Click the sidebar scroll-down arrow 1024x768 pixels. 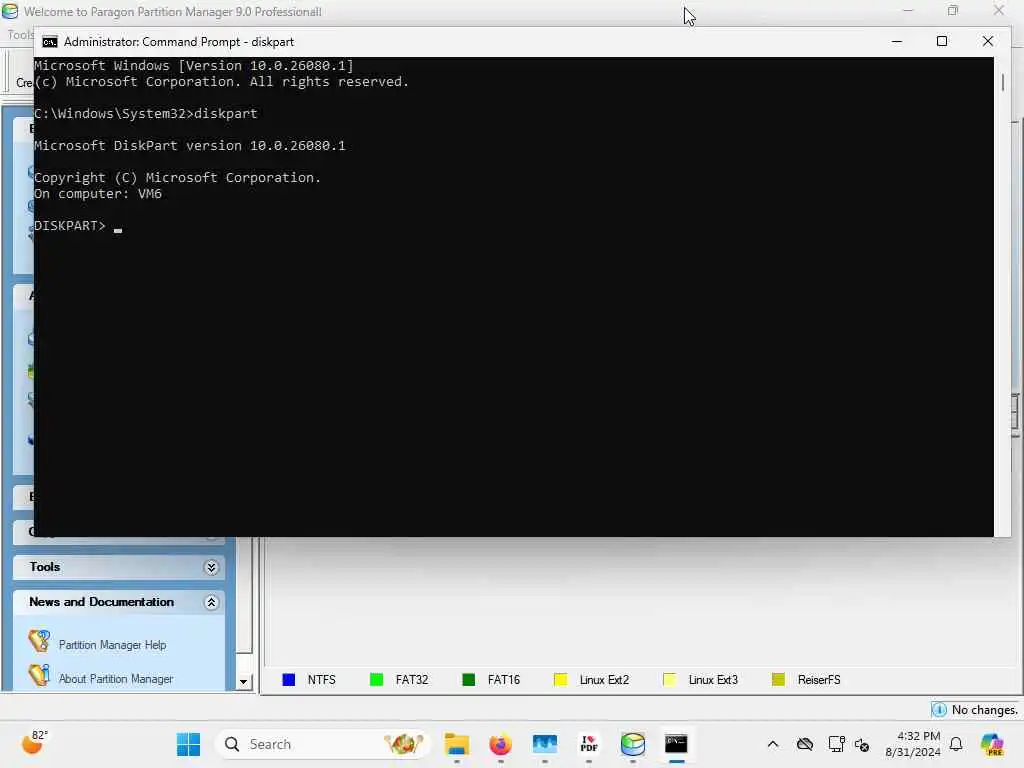244,681
